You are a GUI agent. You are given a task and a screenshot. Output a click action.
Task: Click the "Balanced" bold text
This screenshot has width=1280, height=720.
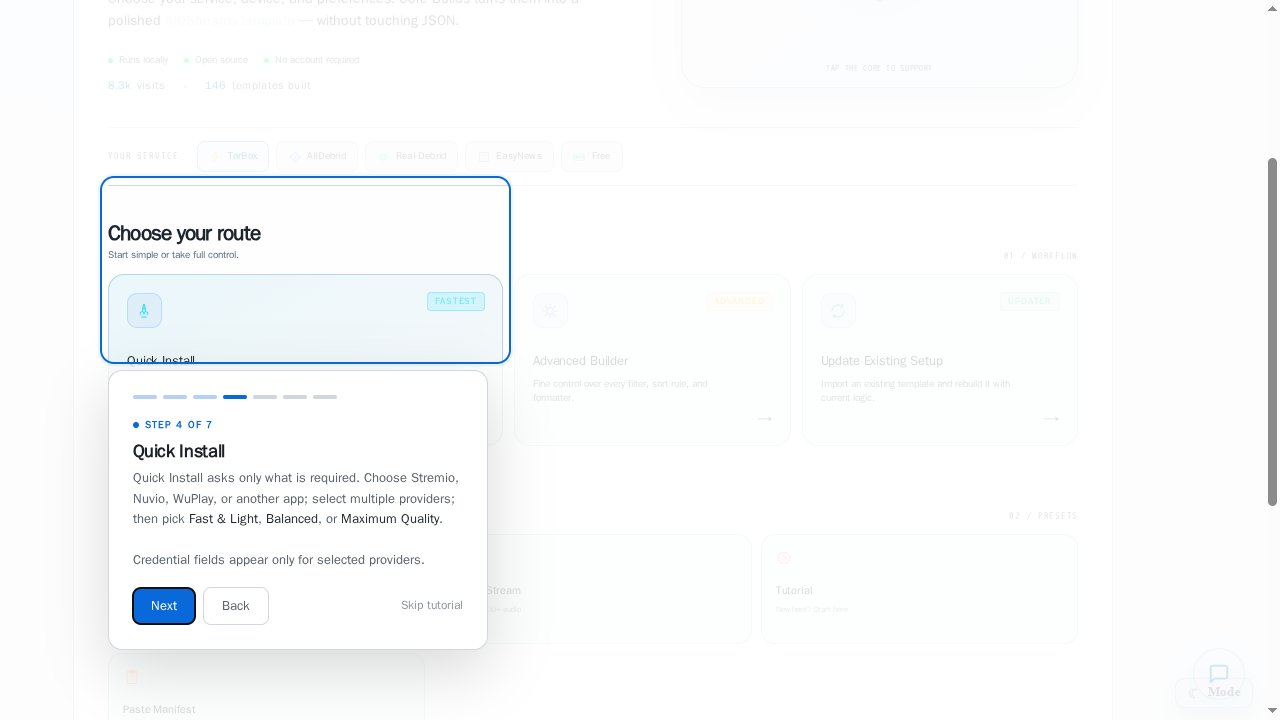click(x=292, y=519)
